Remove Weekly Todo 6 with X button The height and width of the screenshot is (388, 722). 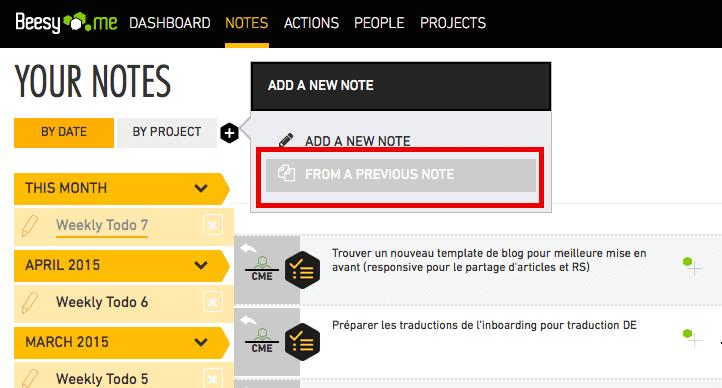[x=213, y=302]
